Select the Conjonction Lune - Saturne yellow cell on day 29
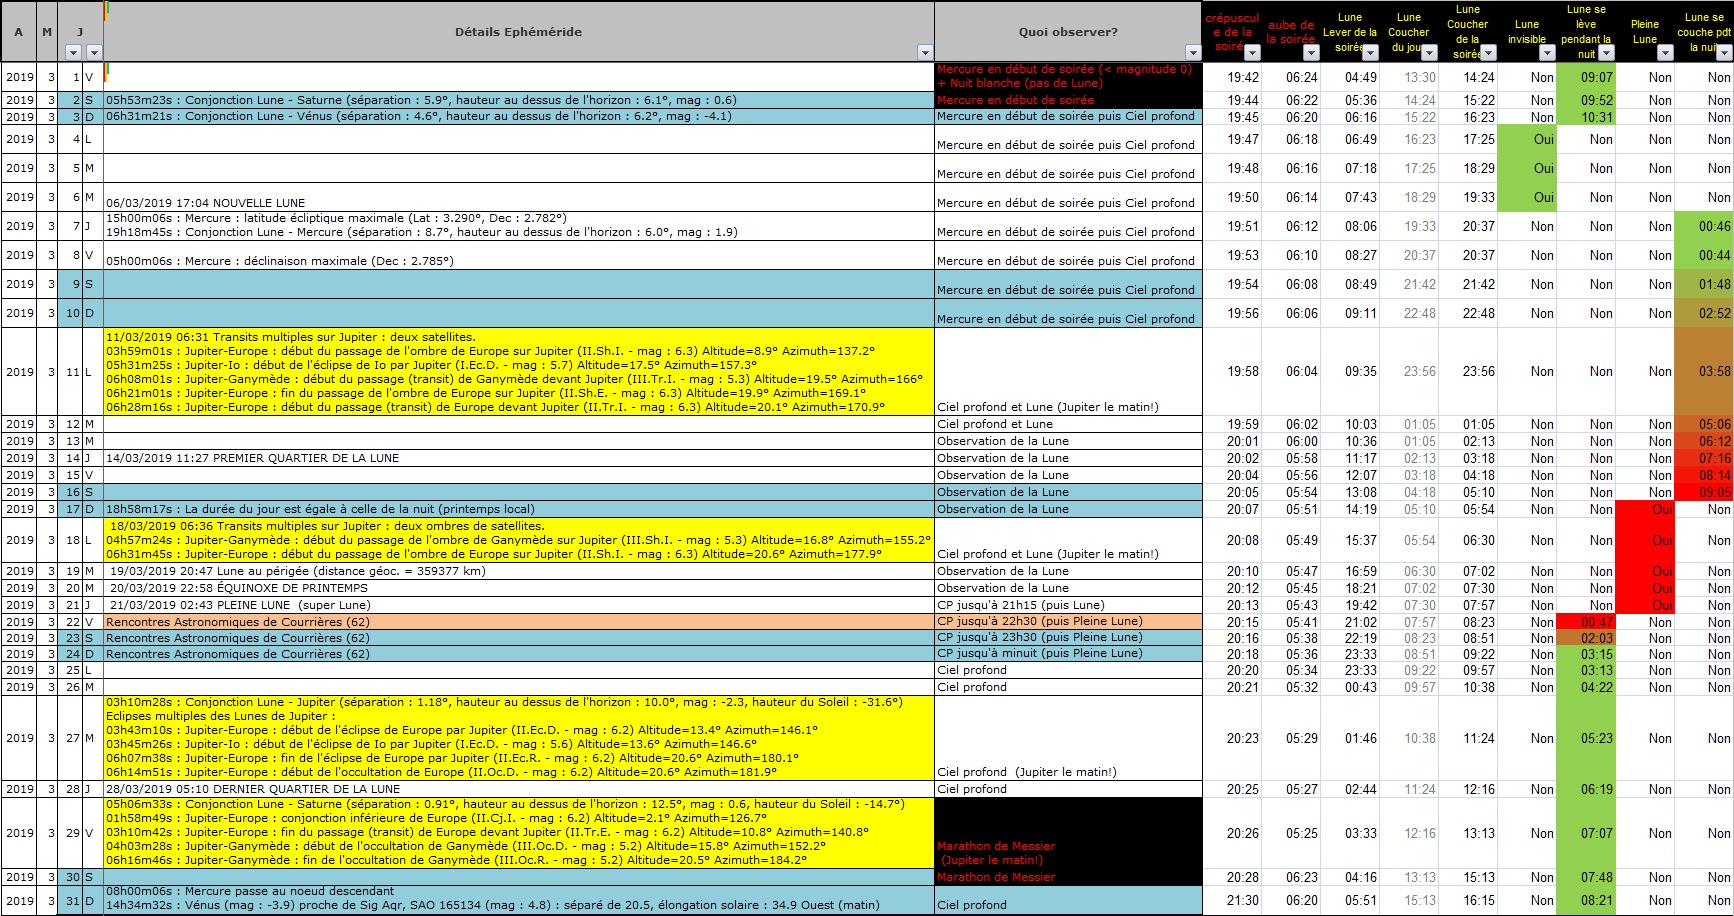The image size is (1734, 916). pos(519,833)
